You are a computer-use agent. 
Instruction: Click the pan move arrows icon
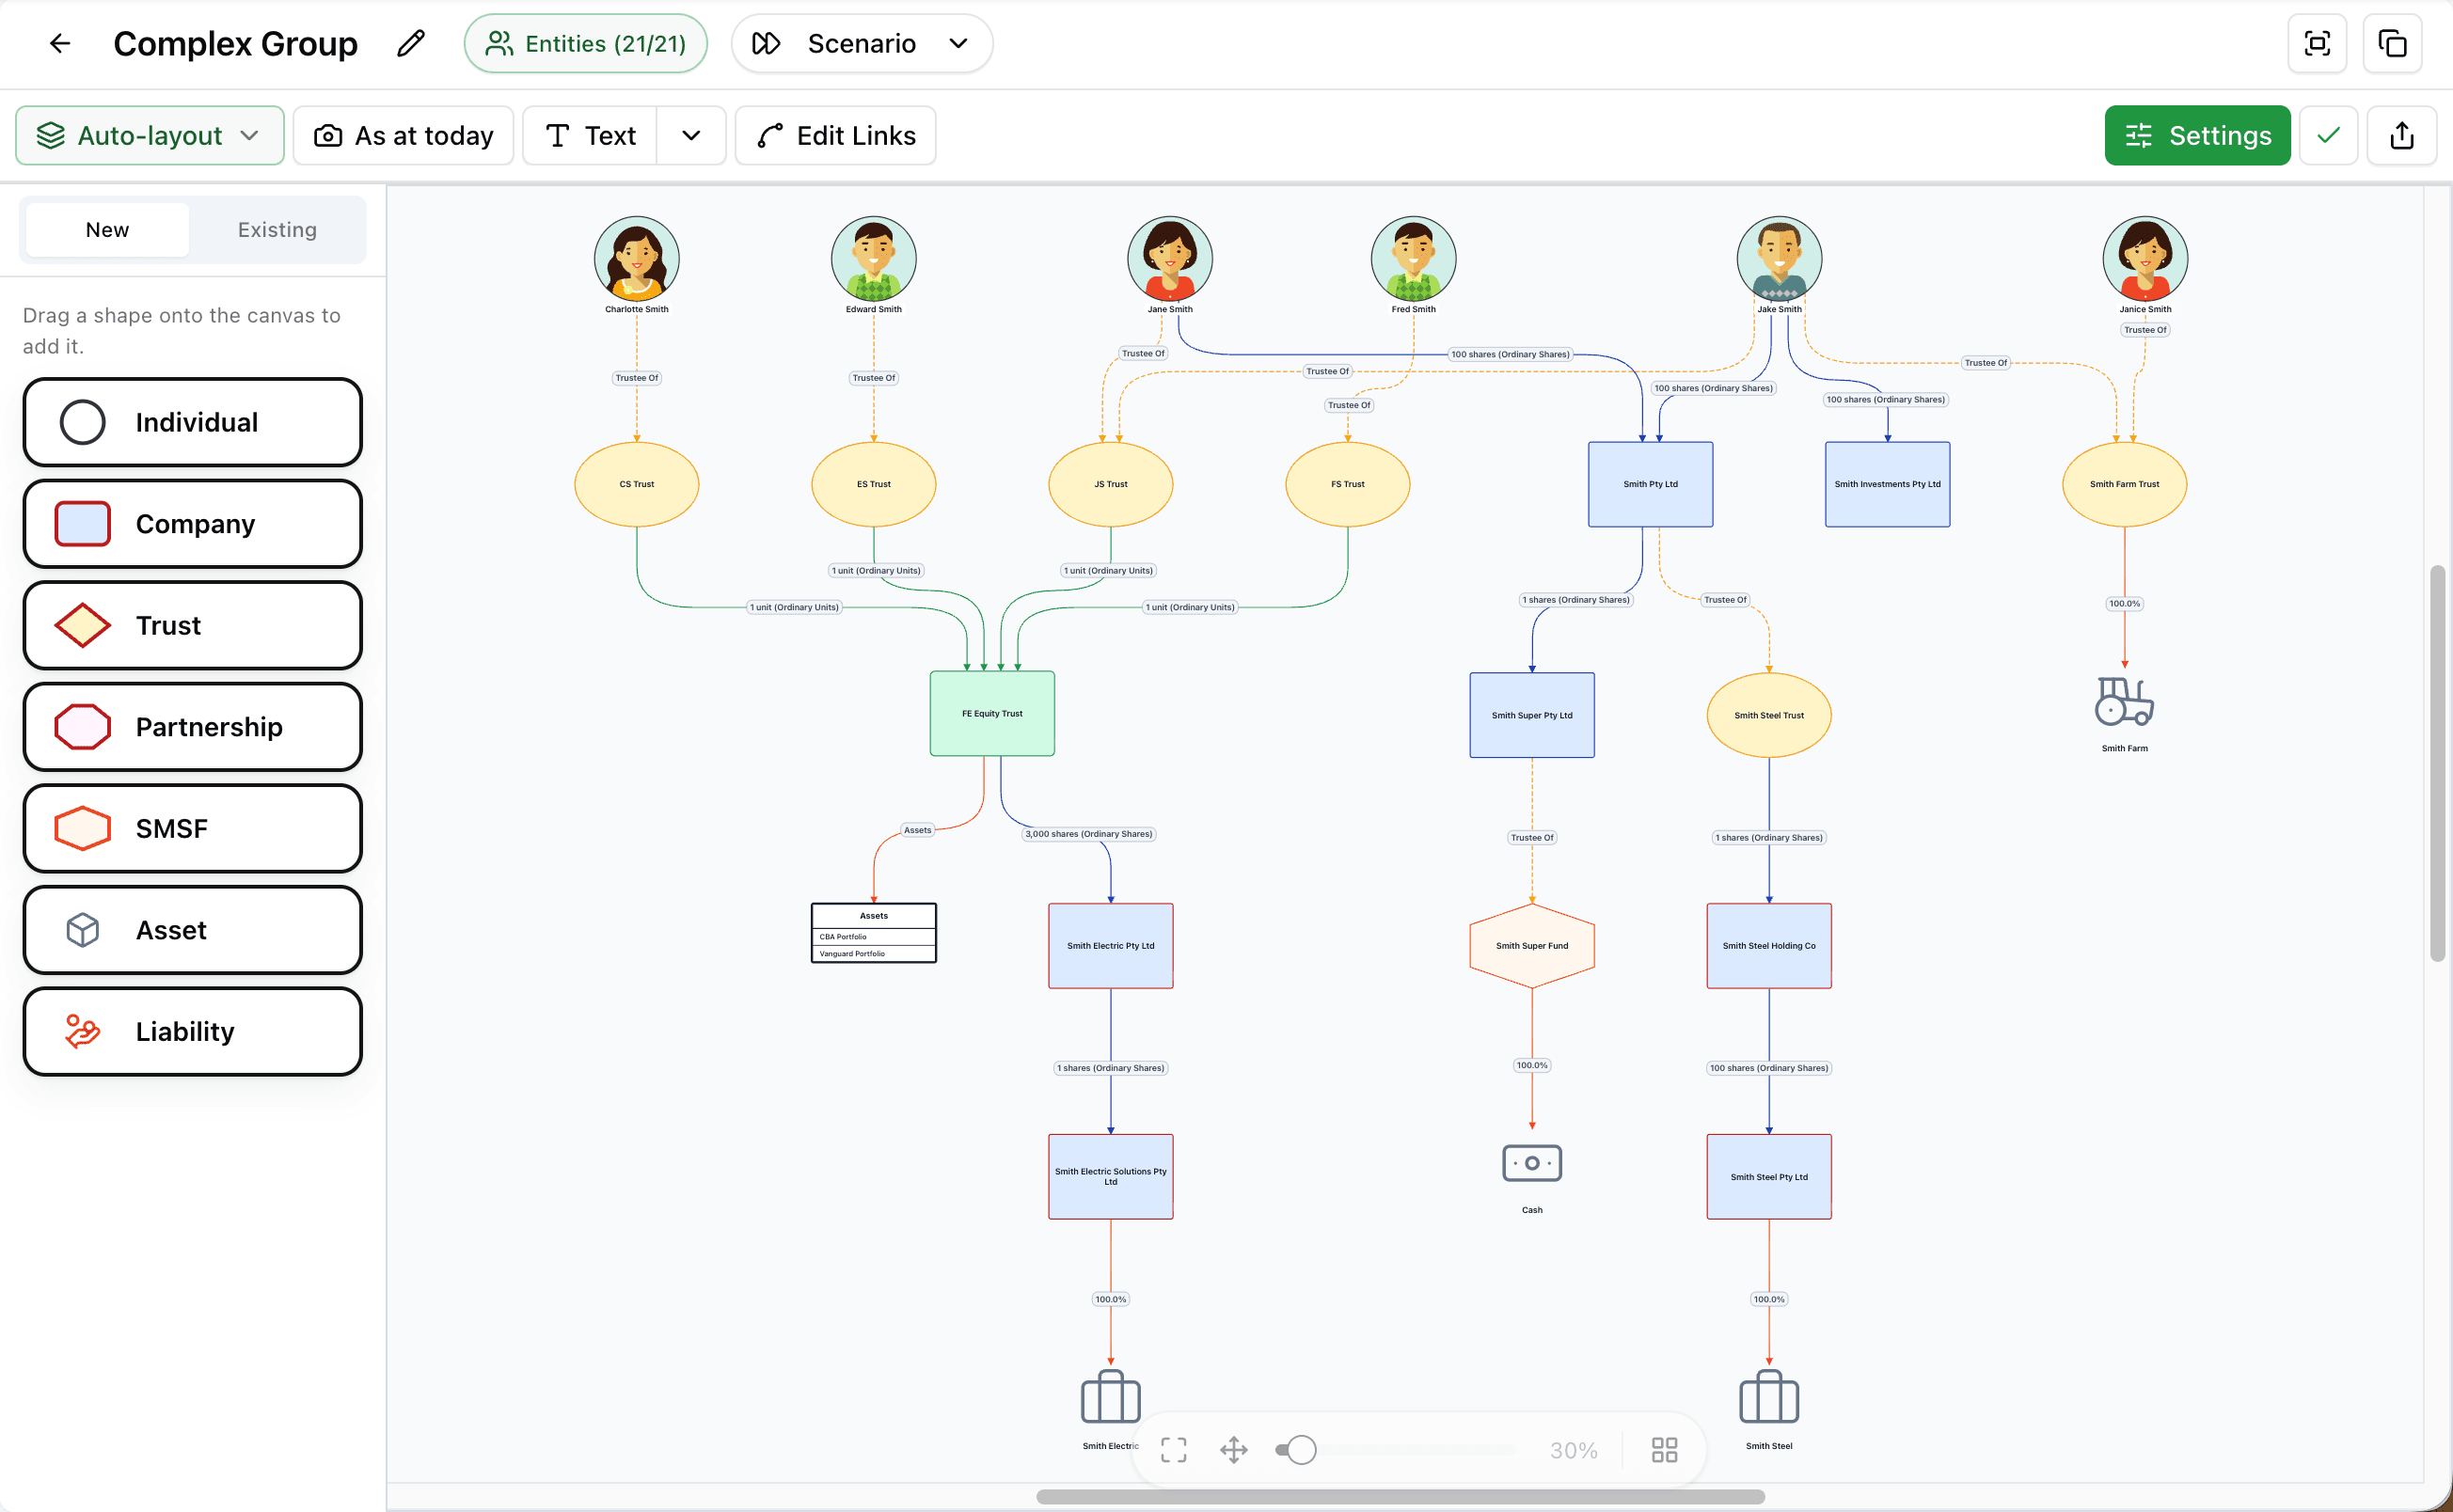tap(1234, 1450)
